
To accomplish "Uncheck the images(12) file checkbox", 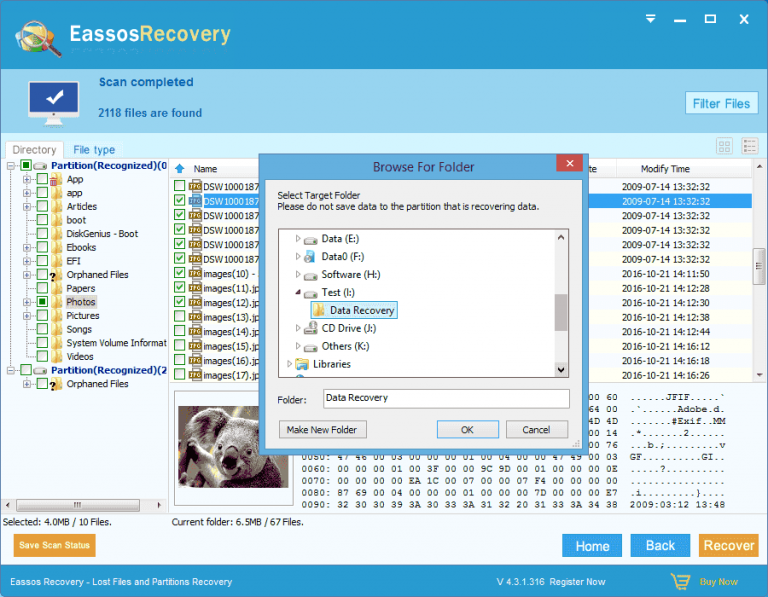I will pyautogui.click(x=180, y=302).
